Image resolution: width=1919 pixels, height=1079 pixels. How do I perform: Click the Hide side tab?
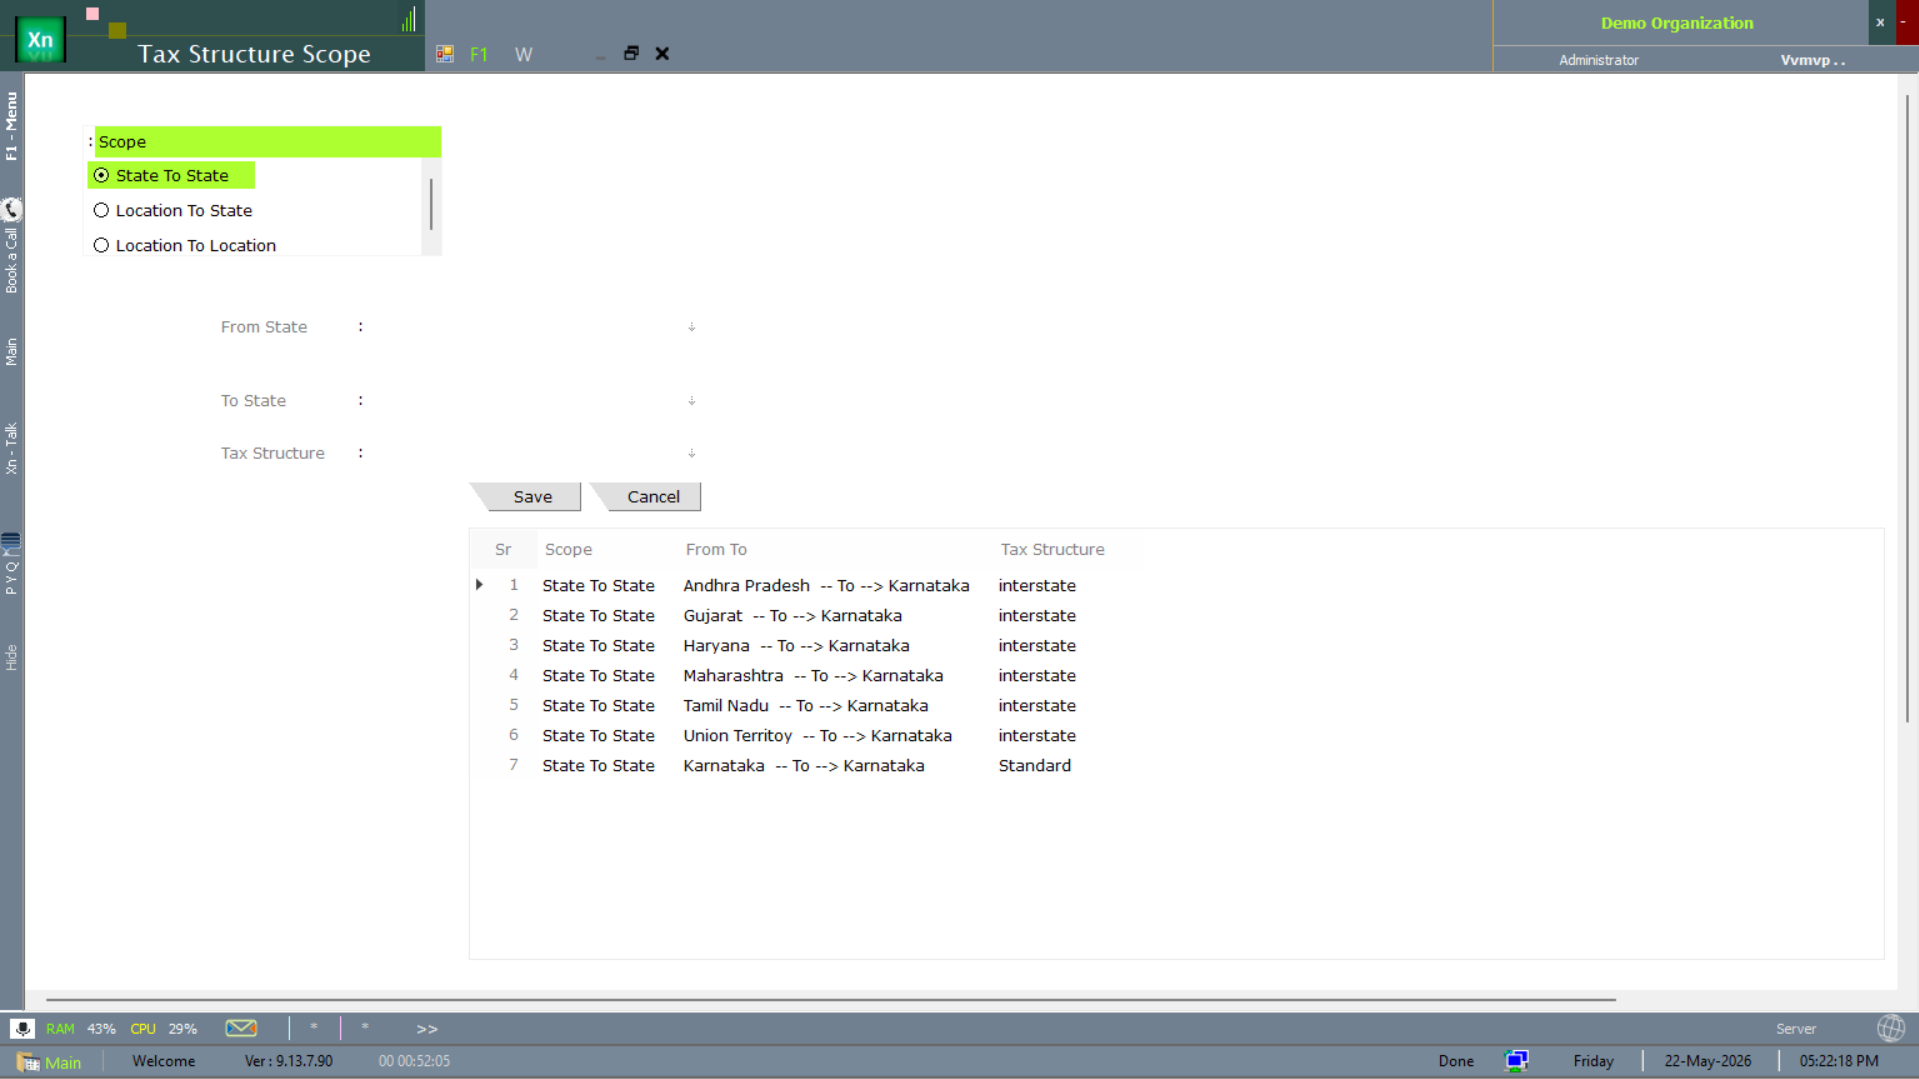click(x=11, y=657)
